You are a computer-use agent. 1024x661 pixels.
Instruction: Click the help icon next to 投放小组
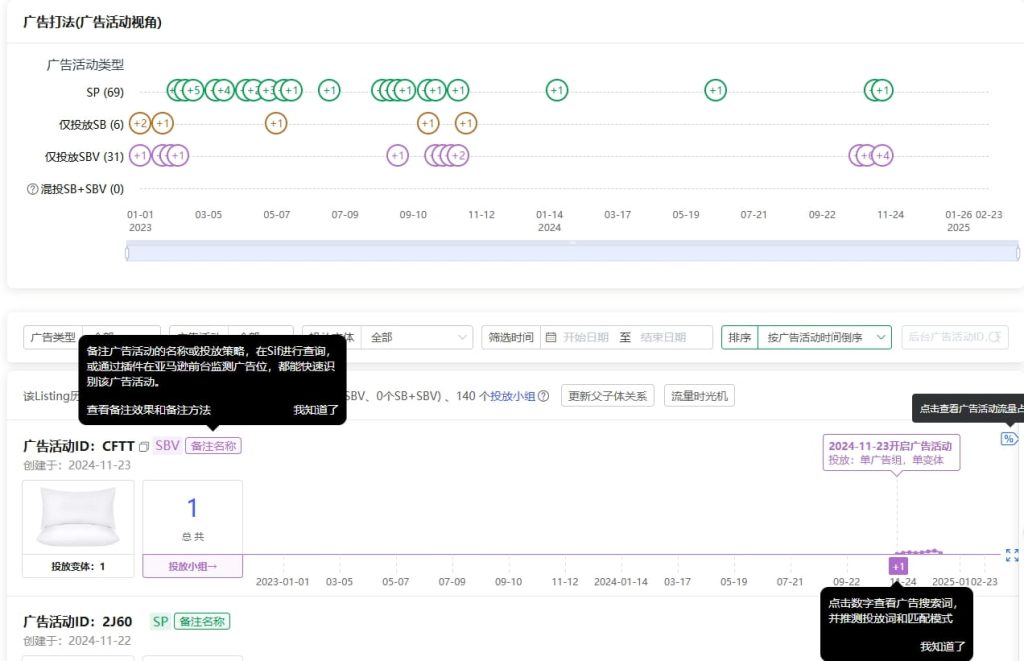tap(543, 396)
